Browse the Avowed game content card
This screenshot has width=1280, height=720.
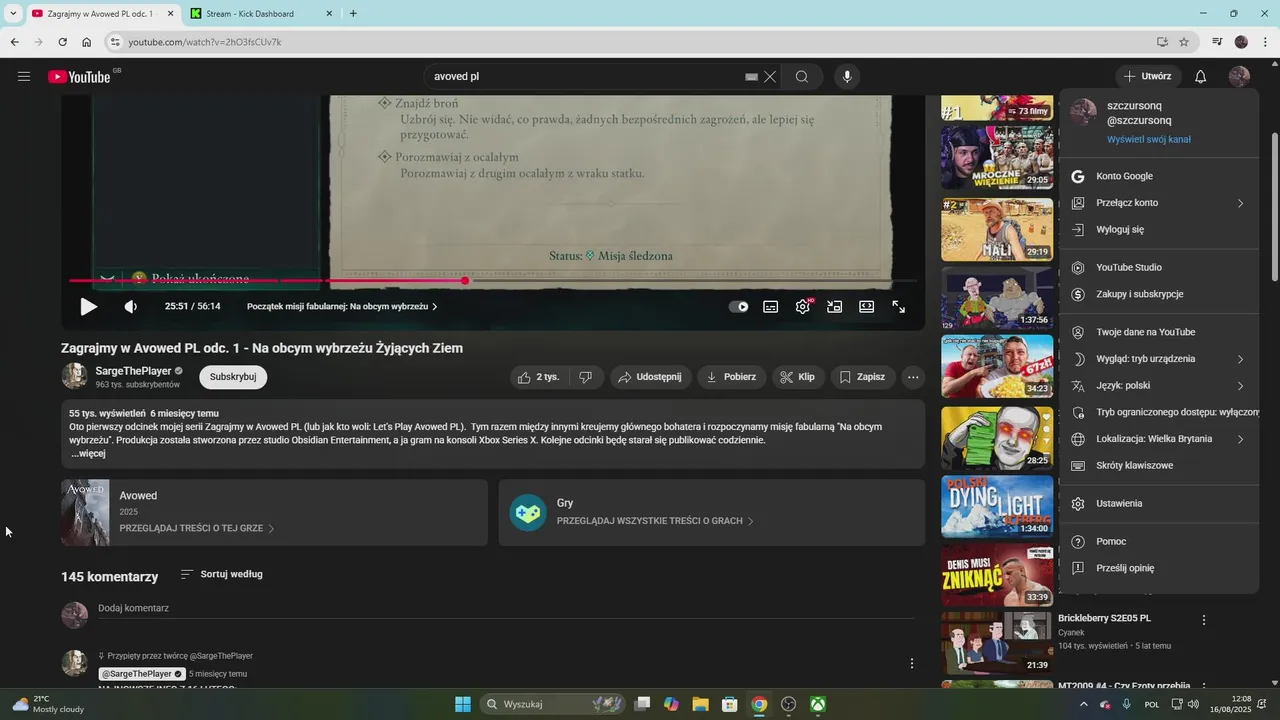click(274, 512)
